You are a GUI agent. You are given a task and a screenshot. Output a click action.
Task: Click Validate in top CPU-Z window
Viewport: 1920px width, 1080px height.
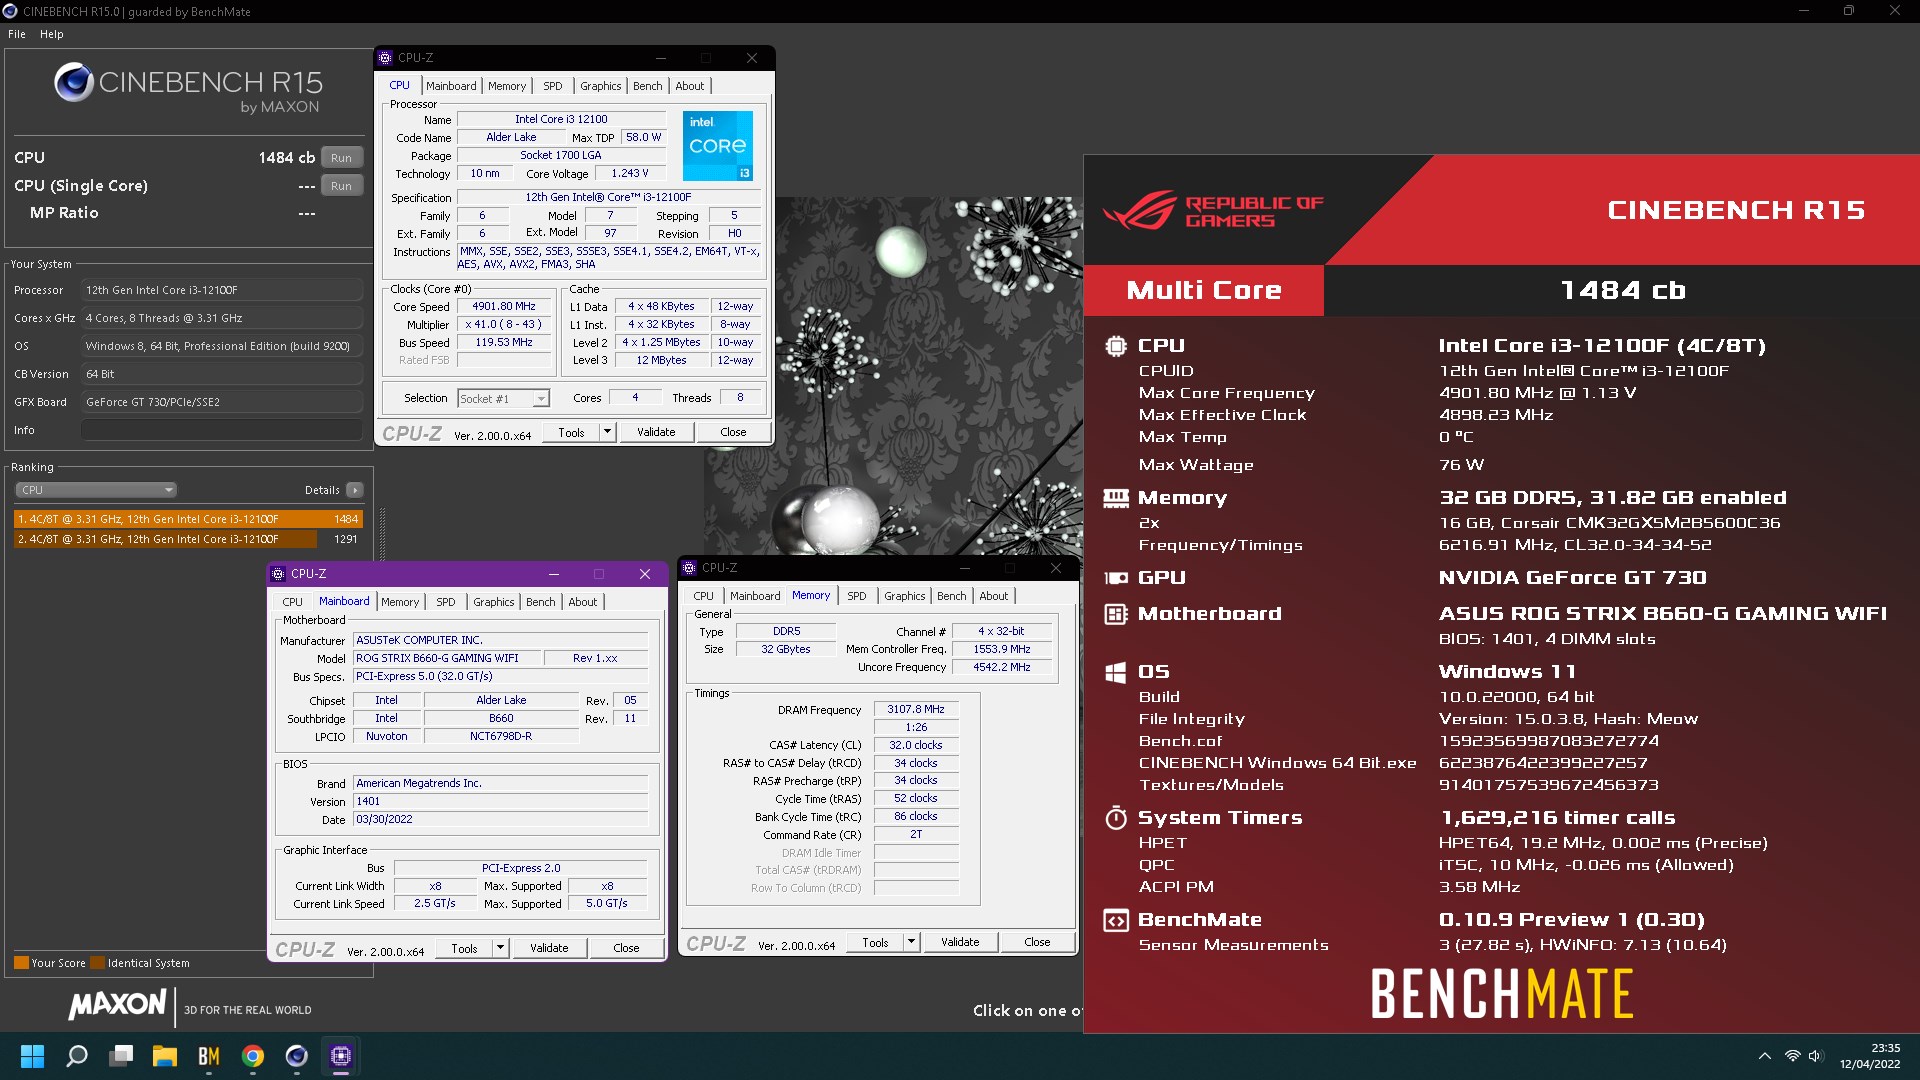click(656, 432)
